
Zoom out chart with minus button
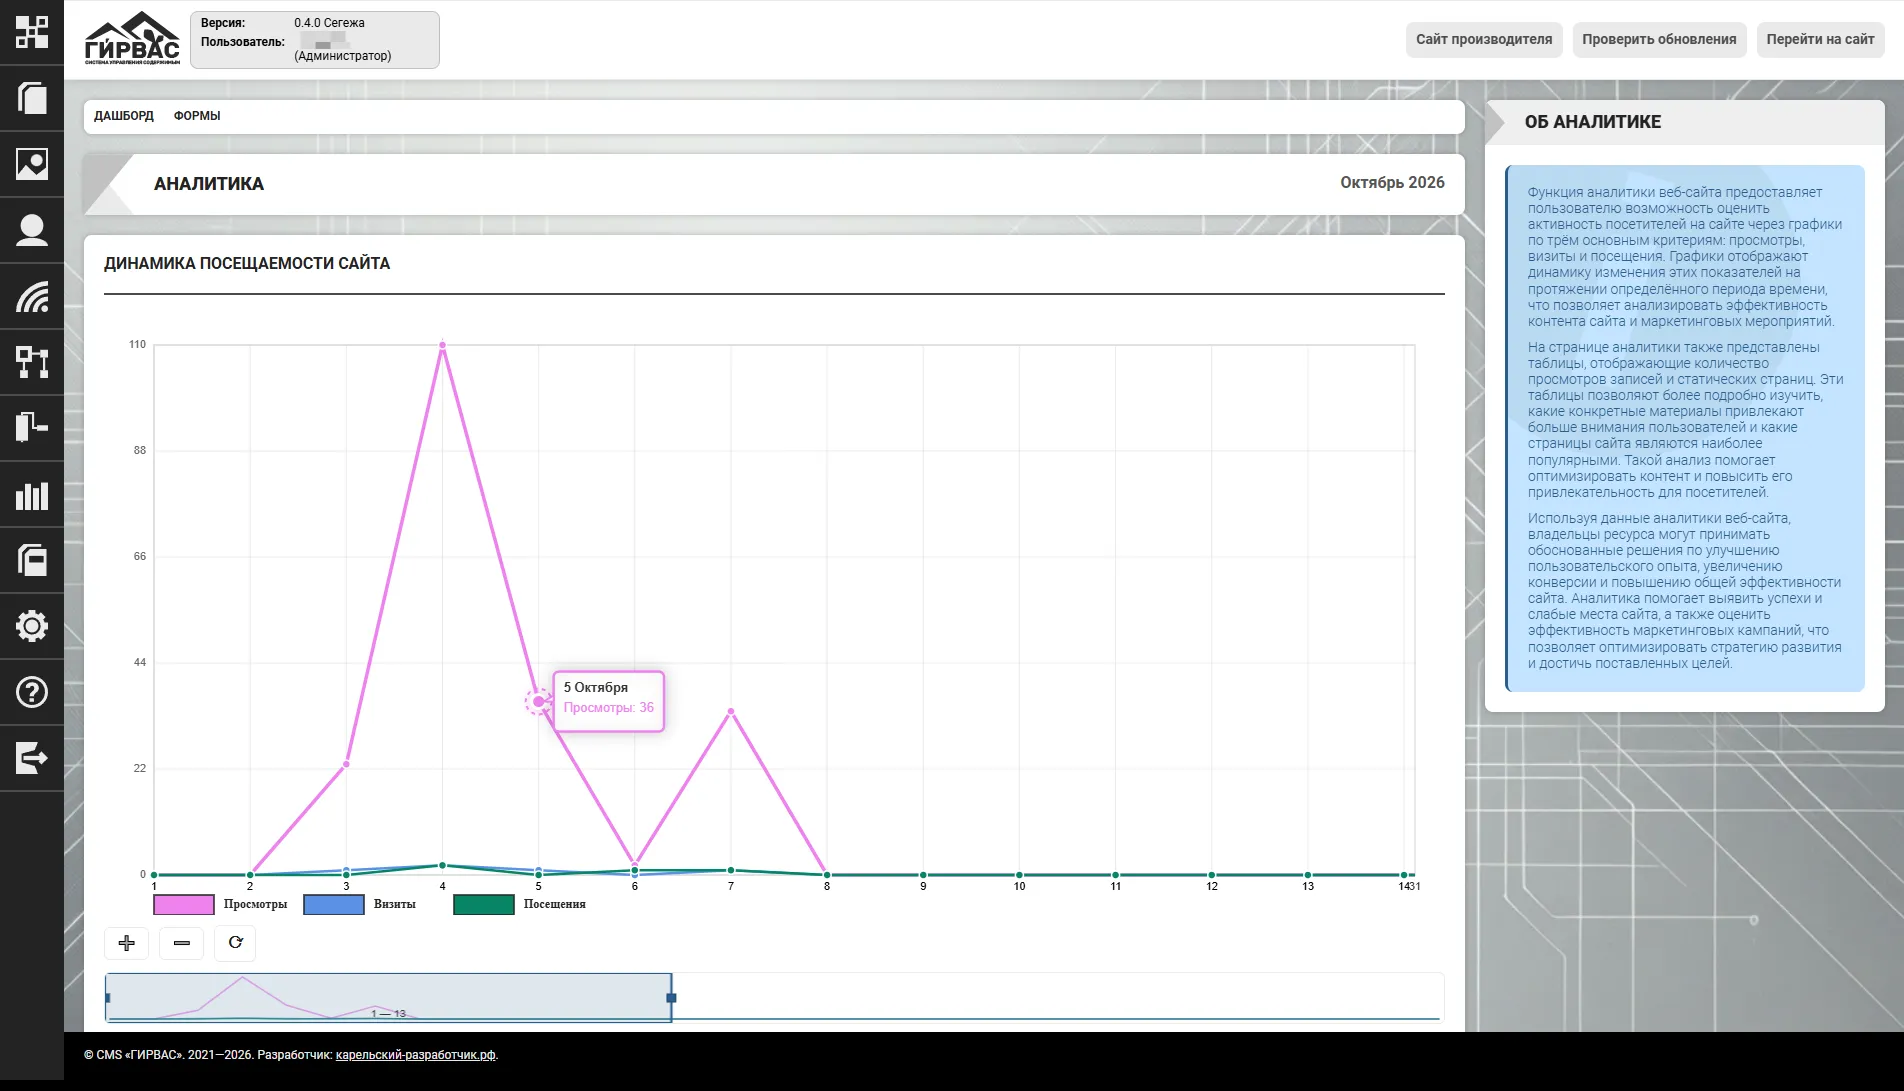(182, 943)
